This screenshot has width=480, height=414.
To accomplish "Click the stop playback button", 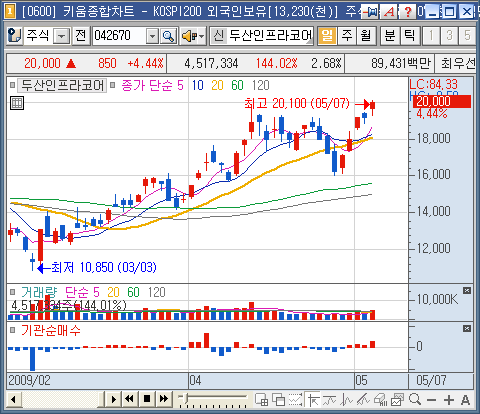I will (147, 399).
